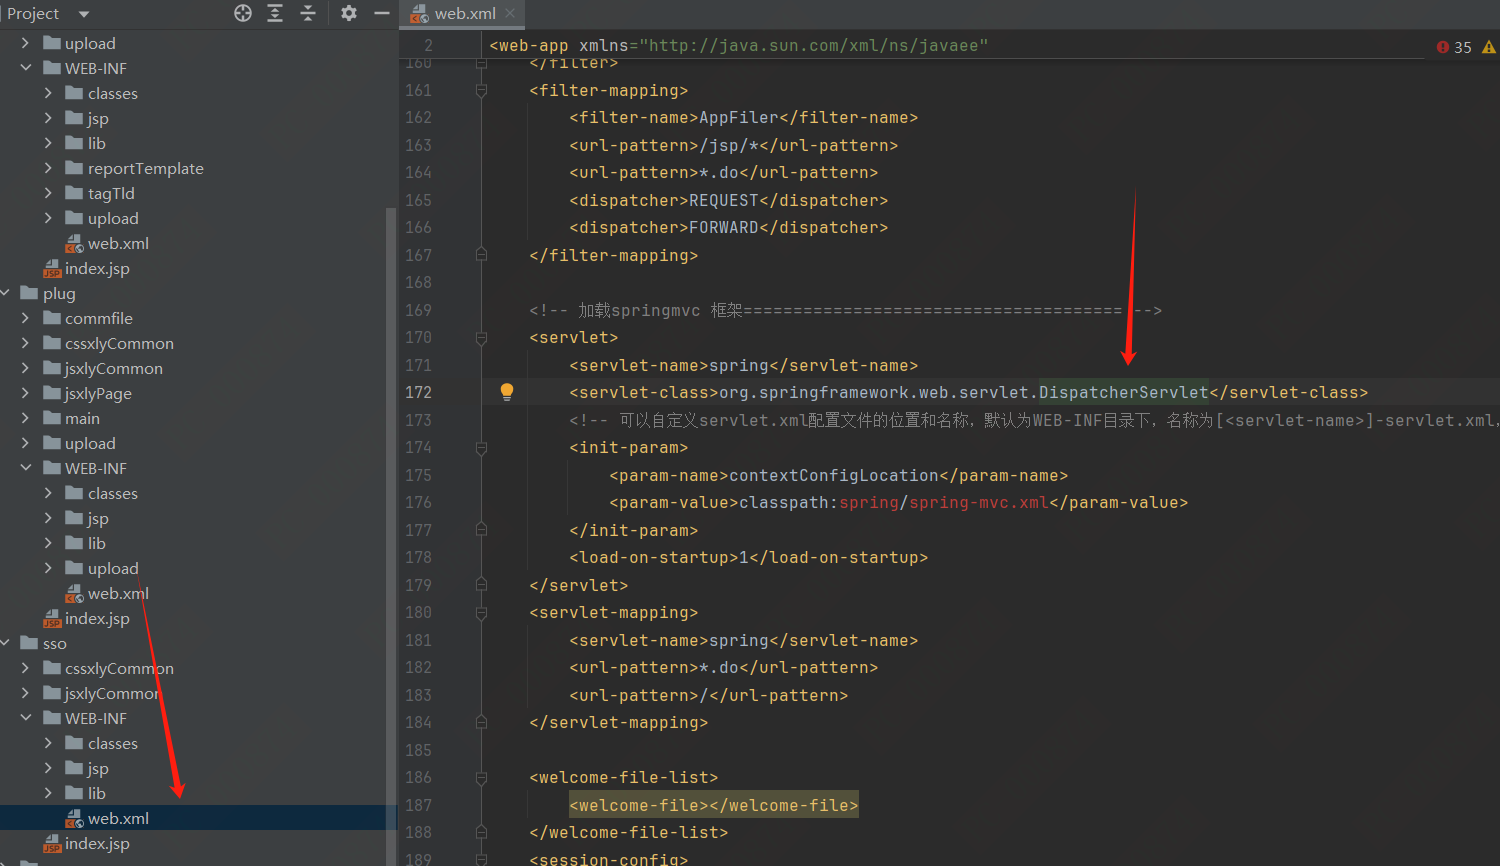This screenshot has height=866, width=1500.
Task: Select the highlighted web.xml under sso
Action: (118, 818)
